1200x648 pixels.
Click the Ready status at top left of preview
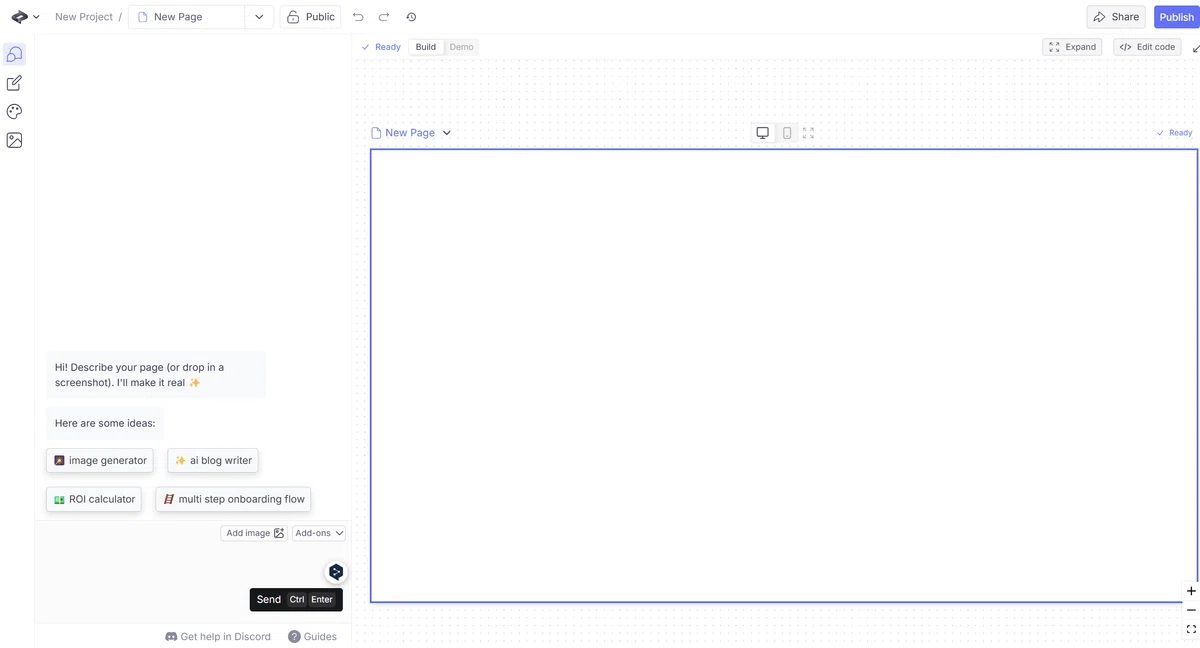pyautogui.click(x=381, y=47)
